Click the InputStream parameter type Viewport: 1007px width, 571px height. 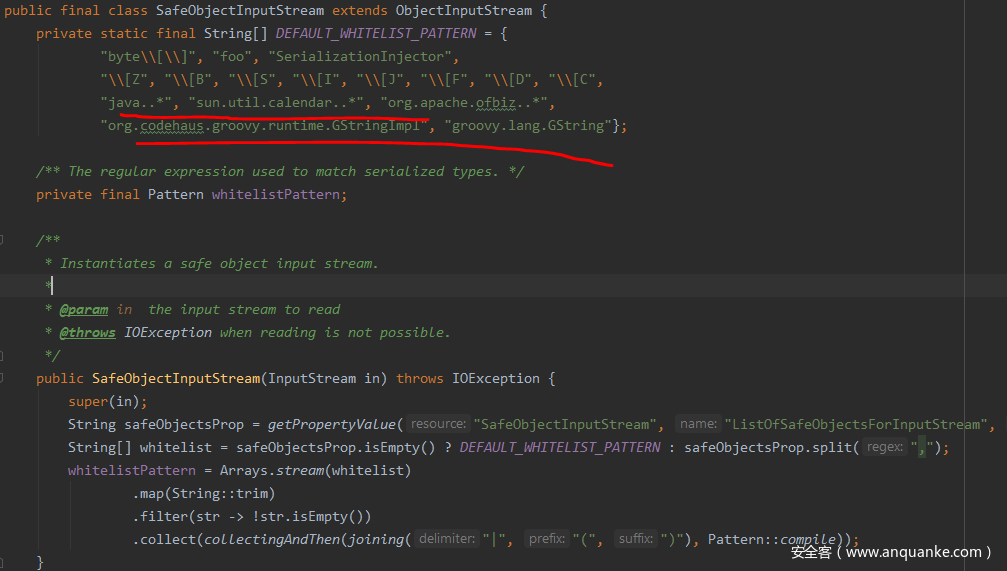(312, 378)
